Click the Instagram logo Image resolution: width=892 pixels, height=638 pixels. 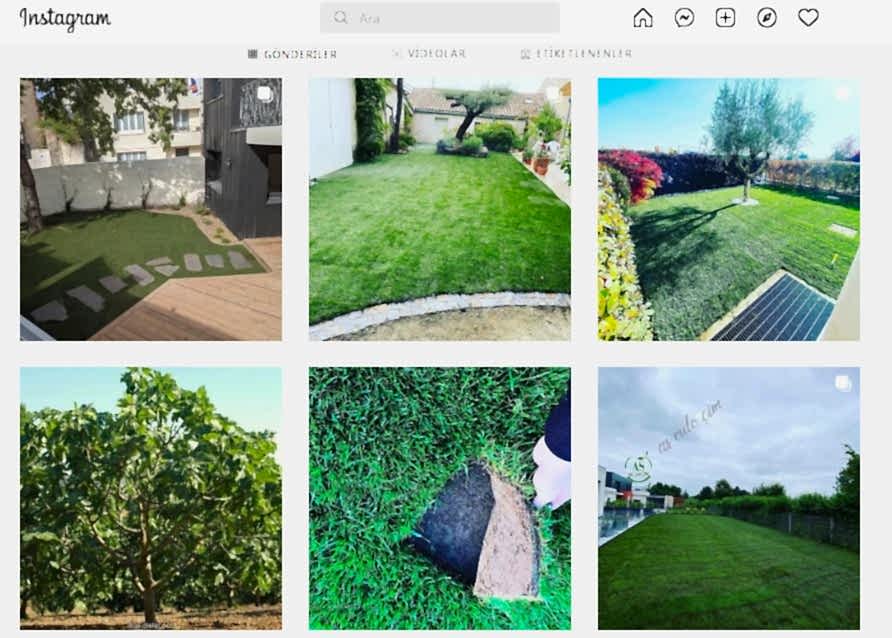click(65, 19)
